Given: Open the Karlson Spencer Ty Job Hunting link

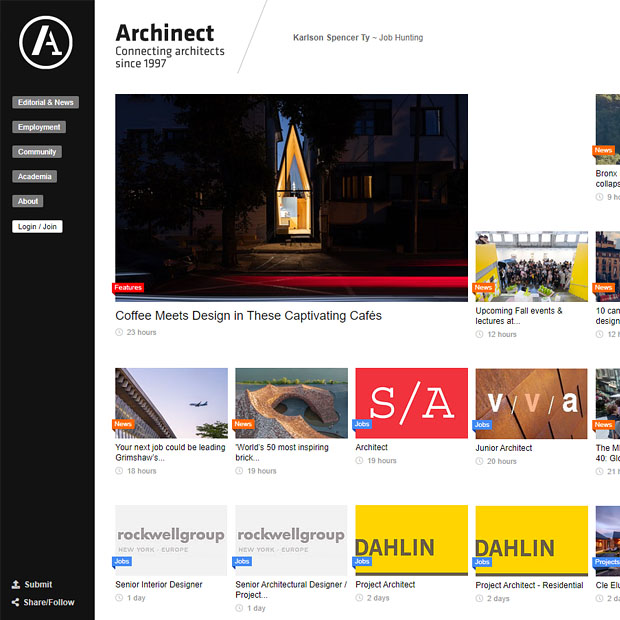Looking at the screenshot, I should tap(358, 38).
